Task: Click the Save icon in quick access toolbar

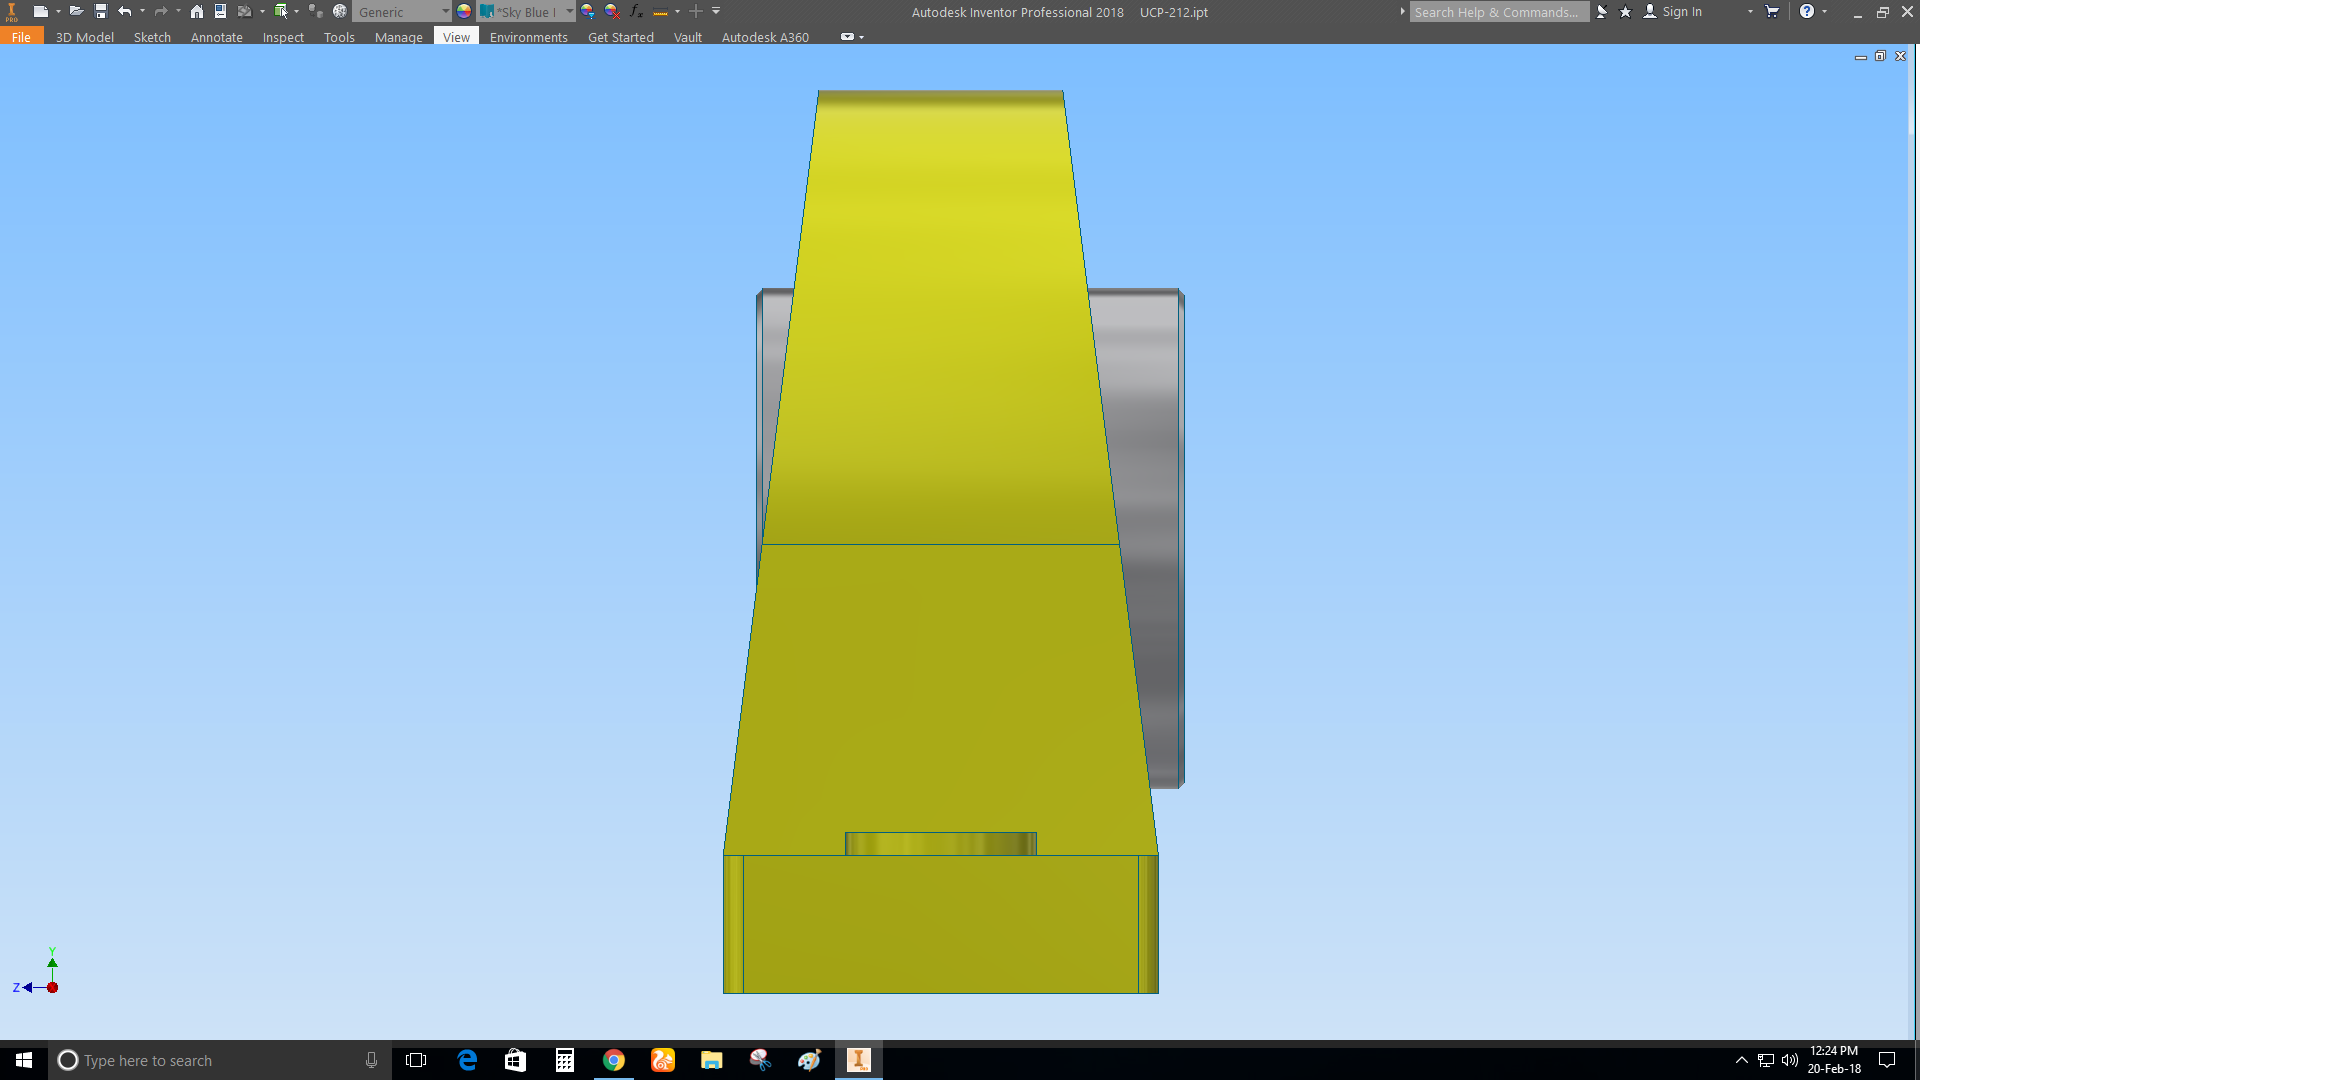Action: click(x=101, y=11)
